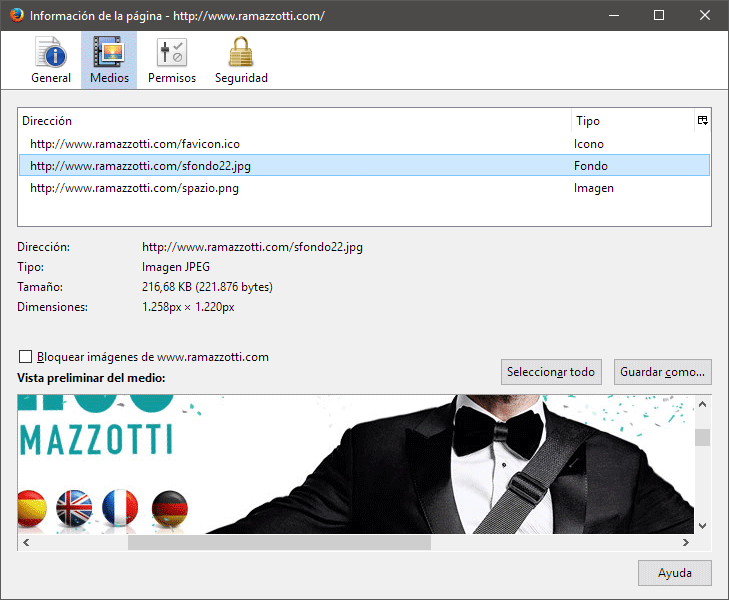Open the Permisos tab
This screenshot has width=729, height=600.
(x=172, y=60)
